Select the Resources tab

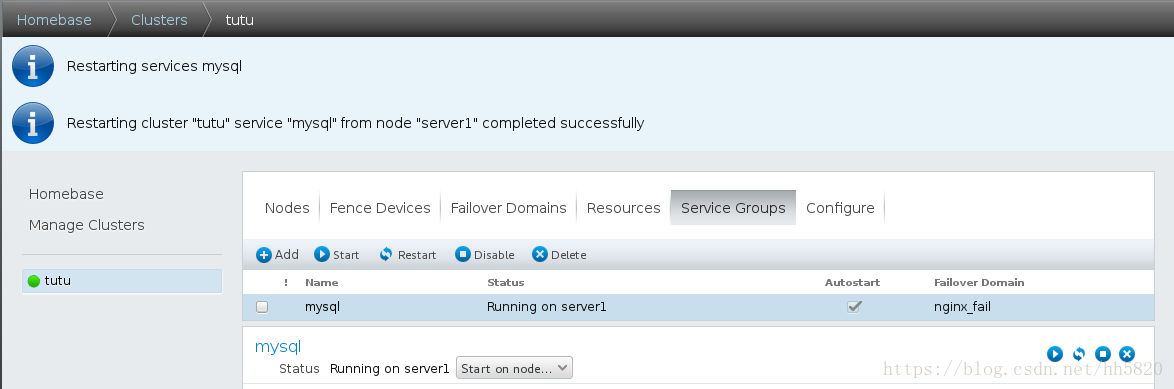[x=624, y=208]
